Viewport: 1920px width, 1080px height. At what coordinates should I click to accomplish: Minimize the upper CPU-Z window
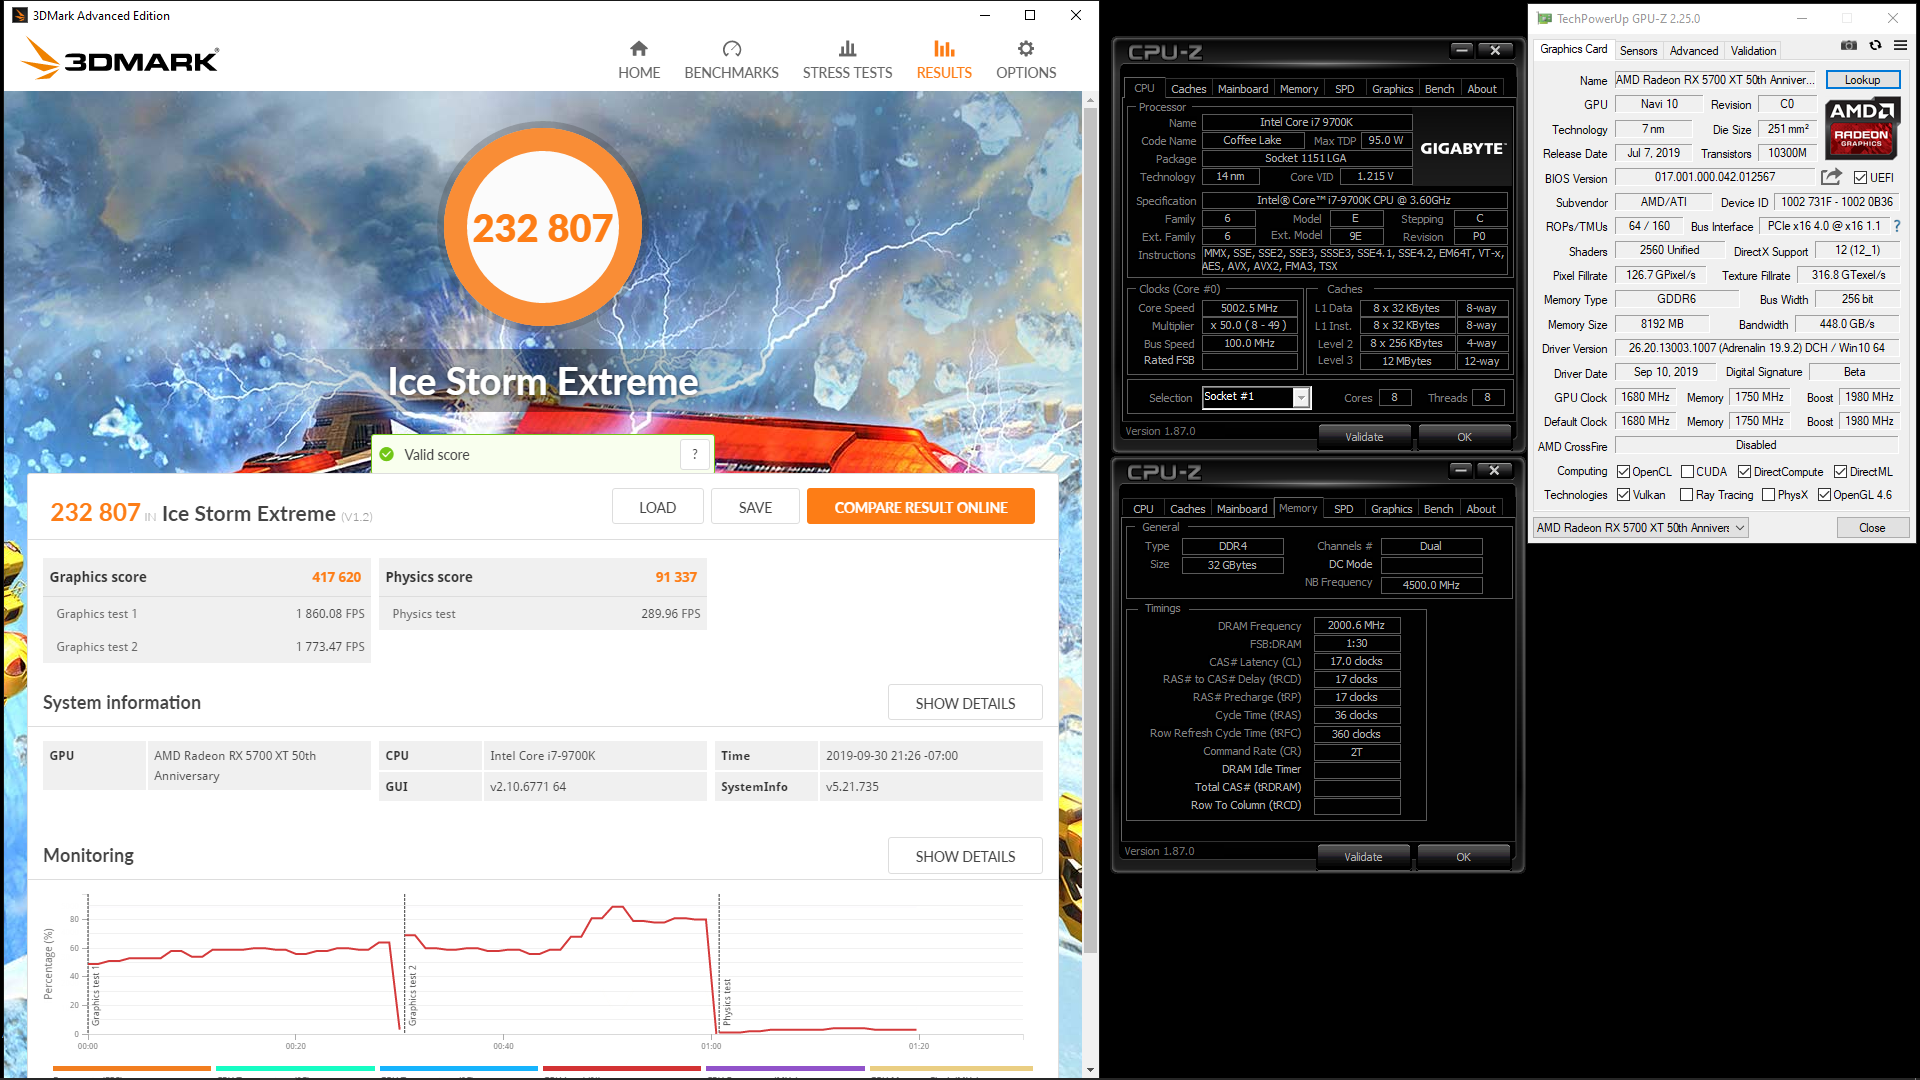tap(1462, 50)
